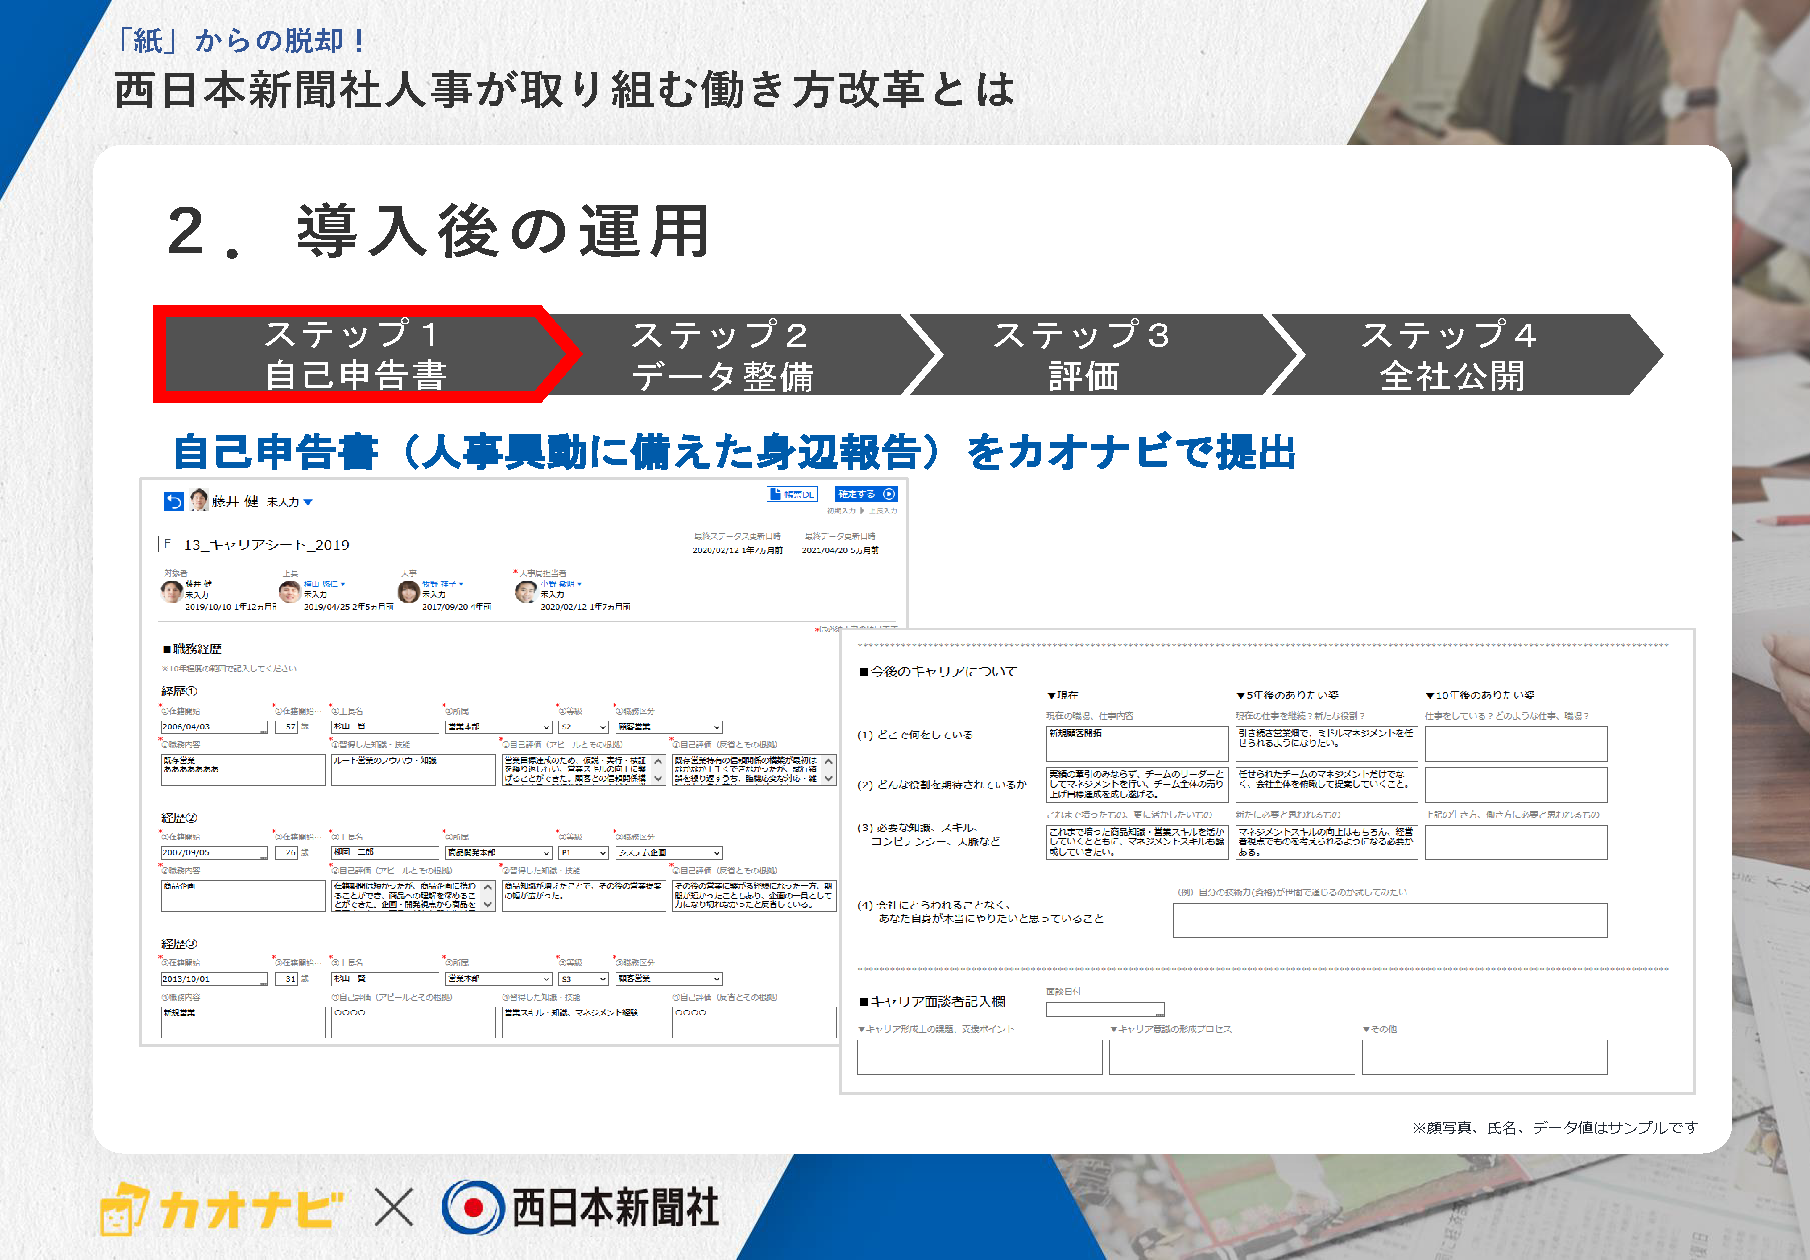The height and width of the screenshot is (1260, 1810).
Task: Click the 新規営業 job content box
Action: [x=243, y=1022]
